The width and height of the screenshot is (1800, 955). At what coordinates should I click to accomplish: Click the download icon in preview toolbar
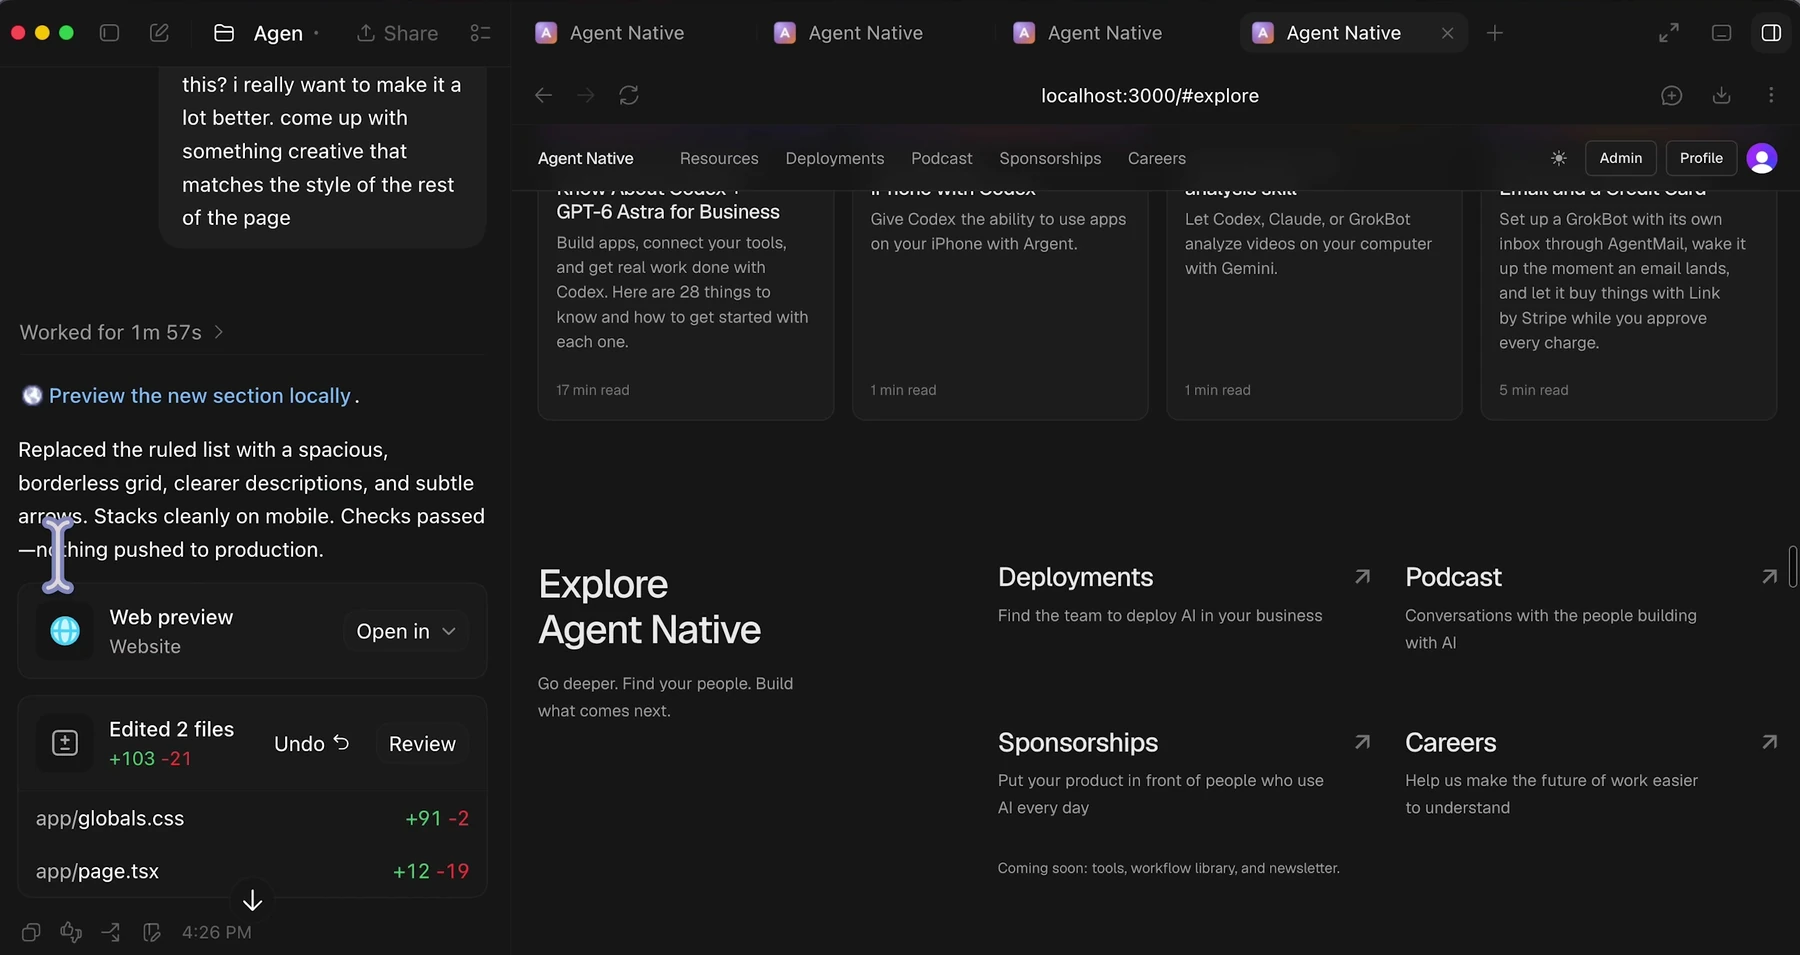pos(1721,95)
